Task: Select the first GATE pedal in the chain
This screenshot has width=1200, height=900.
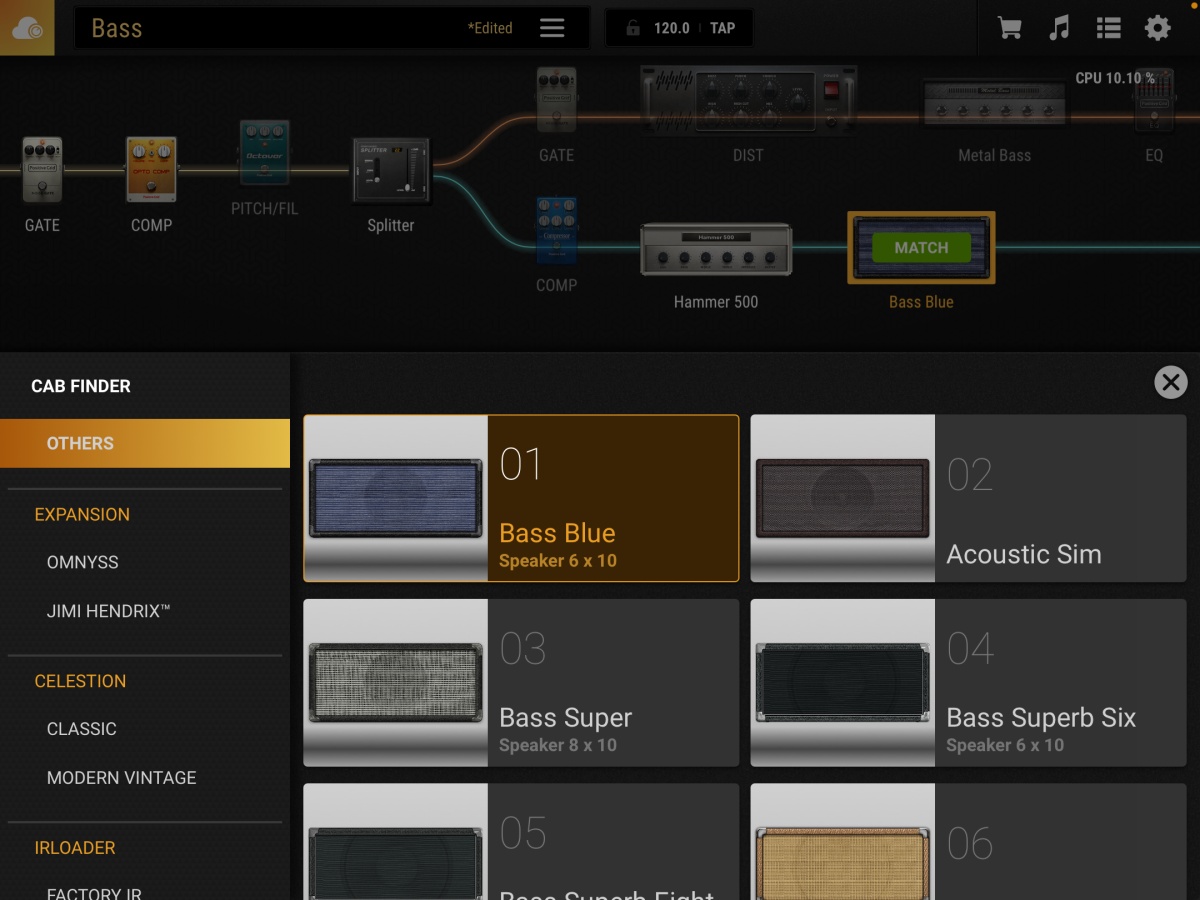Action: [42, 171]
